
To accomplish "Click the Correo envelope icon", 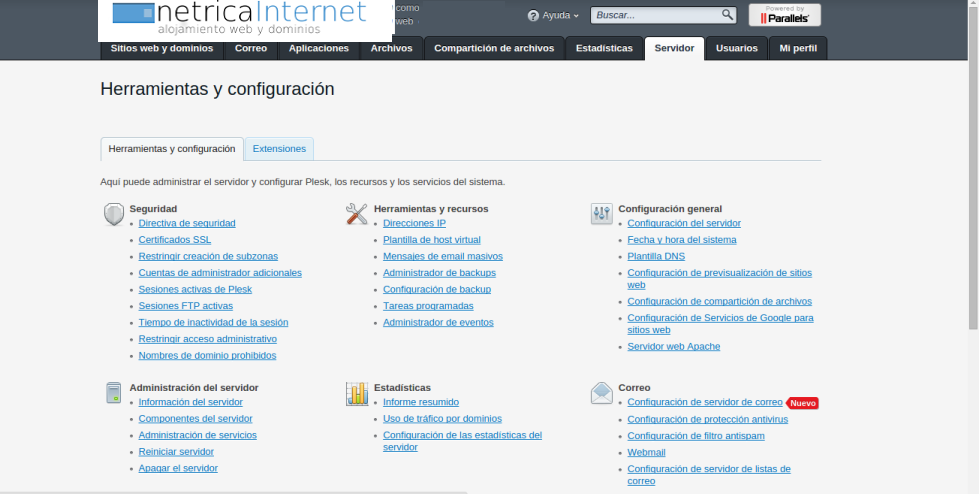I will 601,393.
